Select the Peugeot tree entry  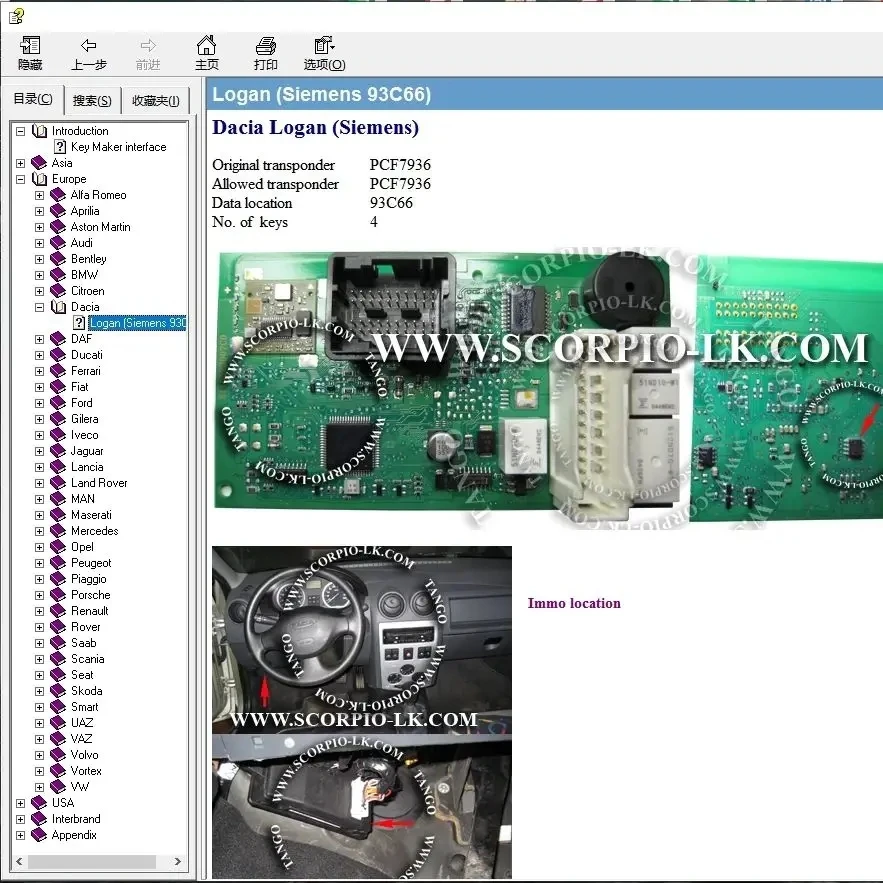91,563
